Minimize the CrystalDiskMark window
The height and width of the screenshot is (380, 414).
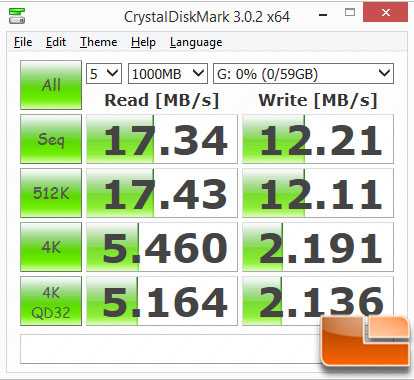click(x=323, y=15)
